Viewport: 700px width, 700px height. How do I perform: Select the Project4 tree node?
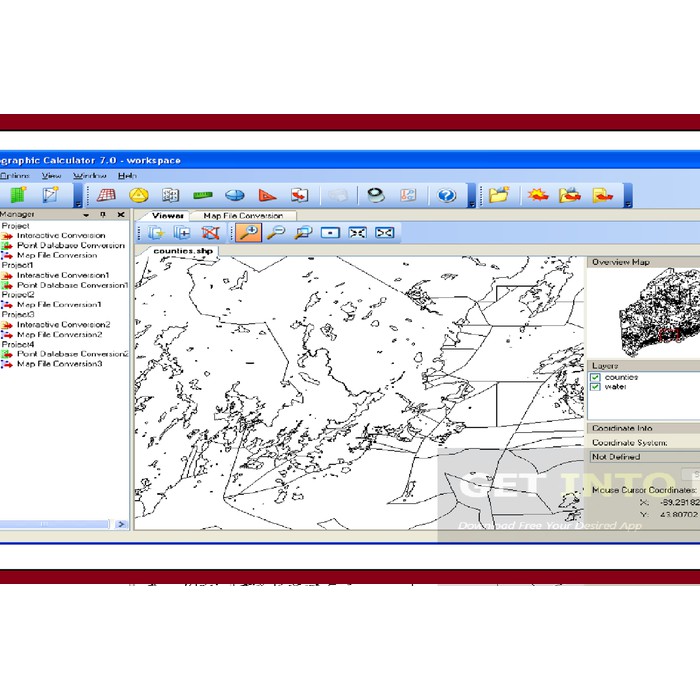(18, 344)
